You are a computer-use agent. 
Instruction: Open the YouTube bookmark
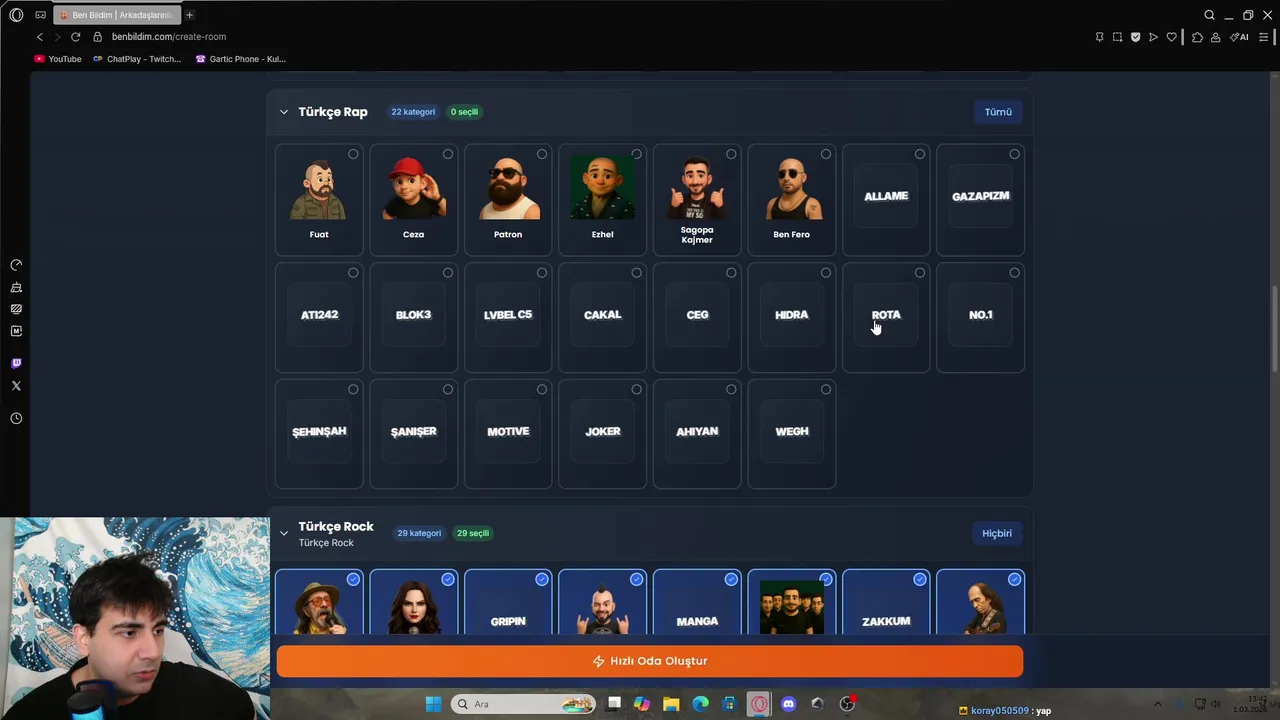coord(58,59)
